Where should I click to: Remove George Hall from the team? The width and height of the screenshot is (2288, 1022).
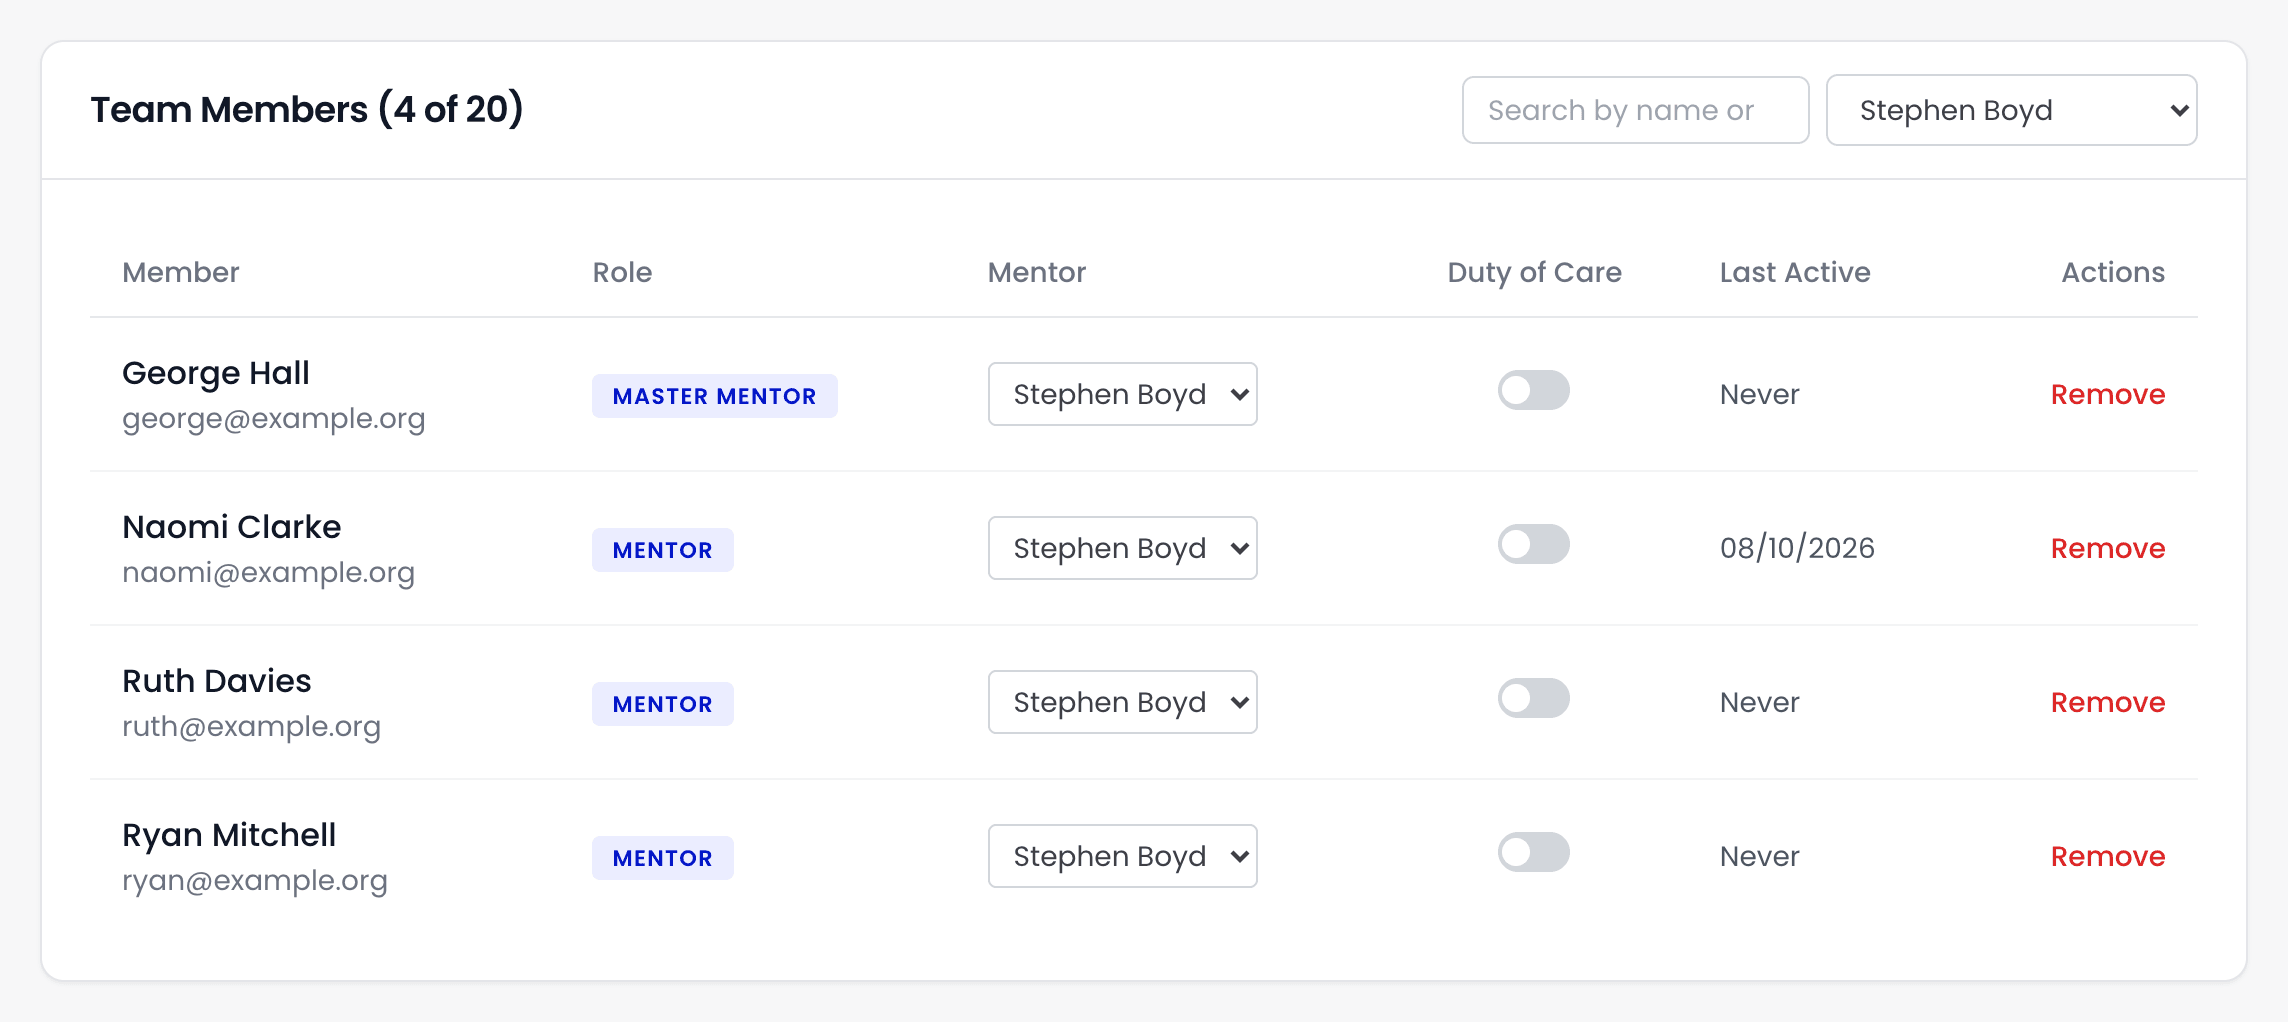pyautogui.click(x=2107, y=394)
